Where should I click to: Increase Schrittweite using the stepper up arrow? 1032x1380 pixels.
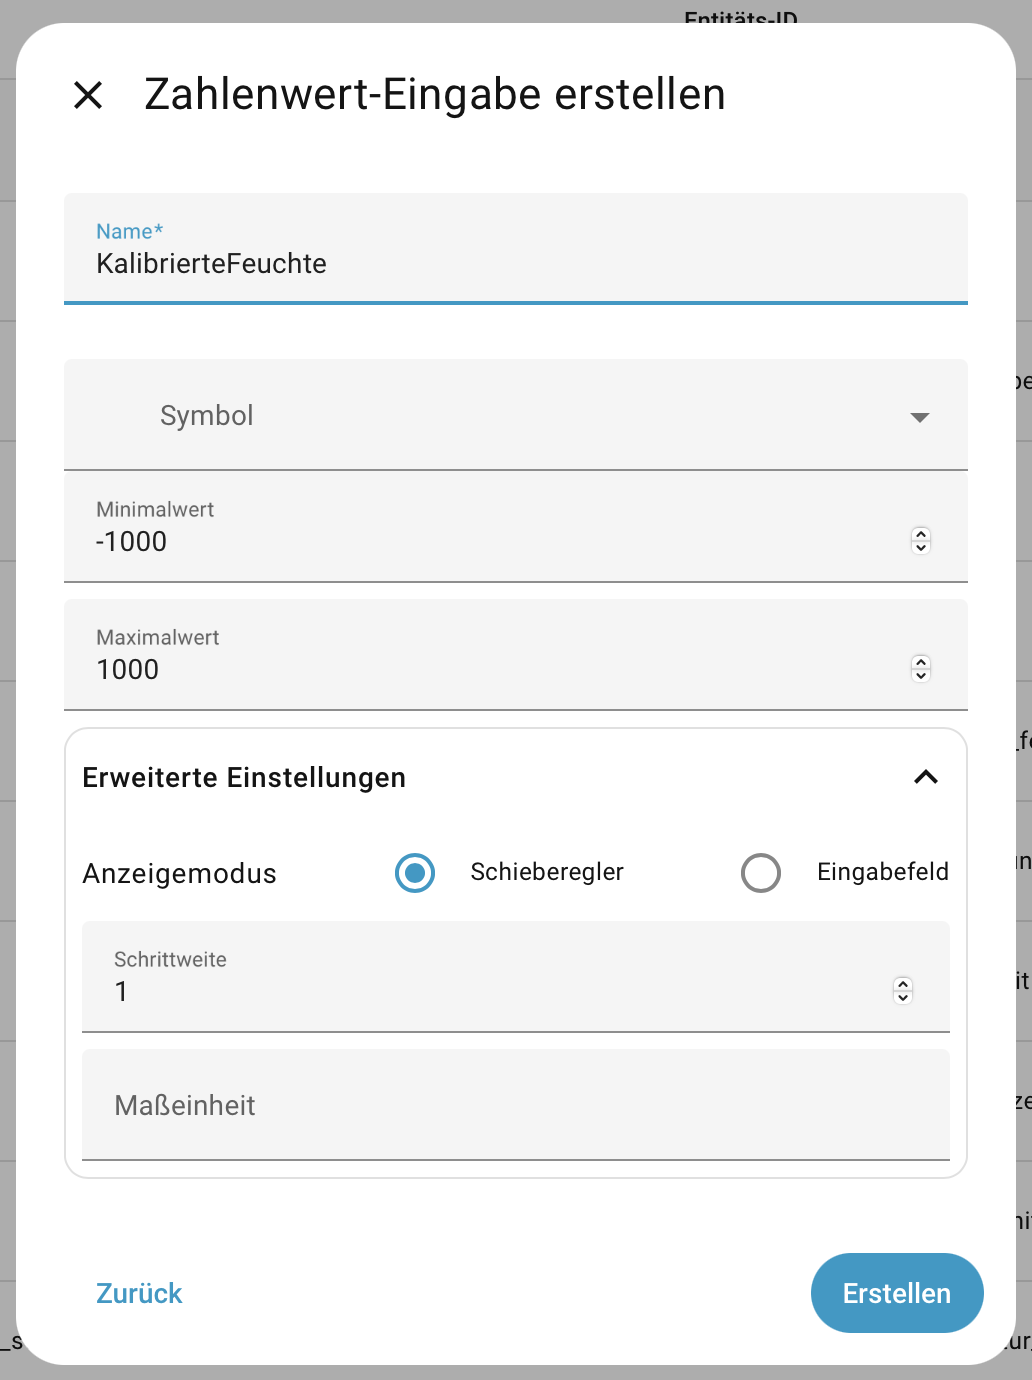903,984
